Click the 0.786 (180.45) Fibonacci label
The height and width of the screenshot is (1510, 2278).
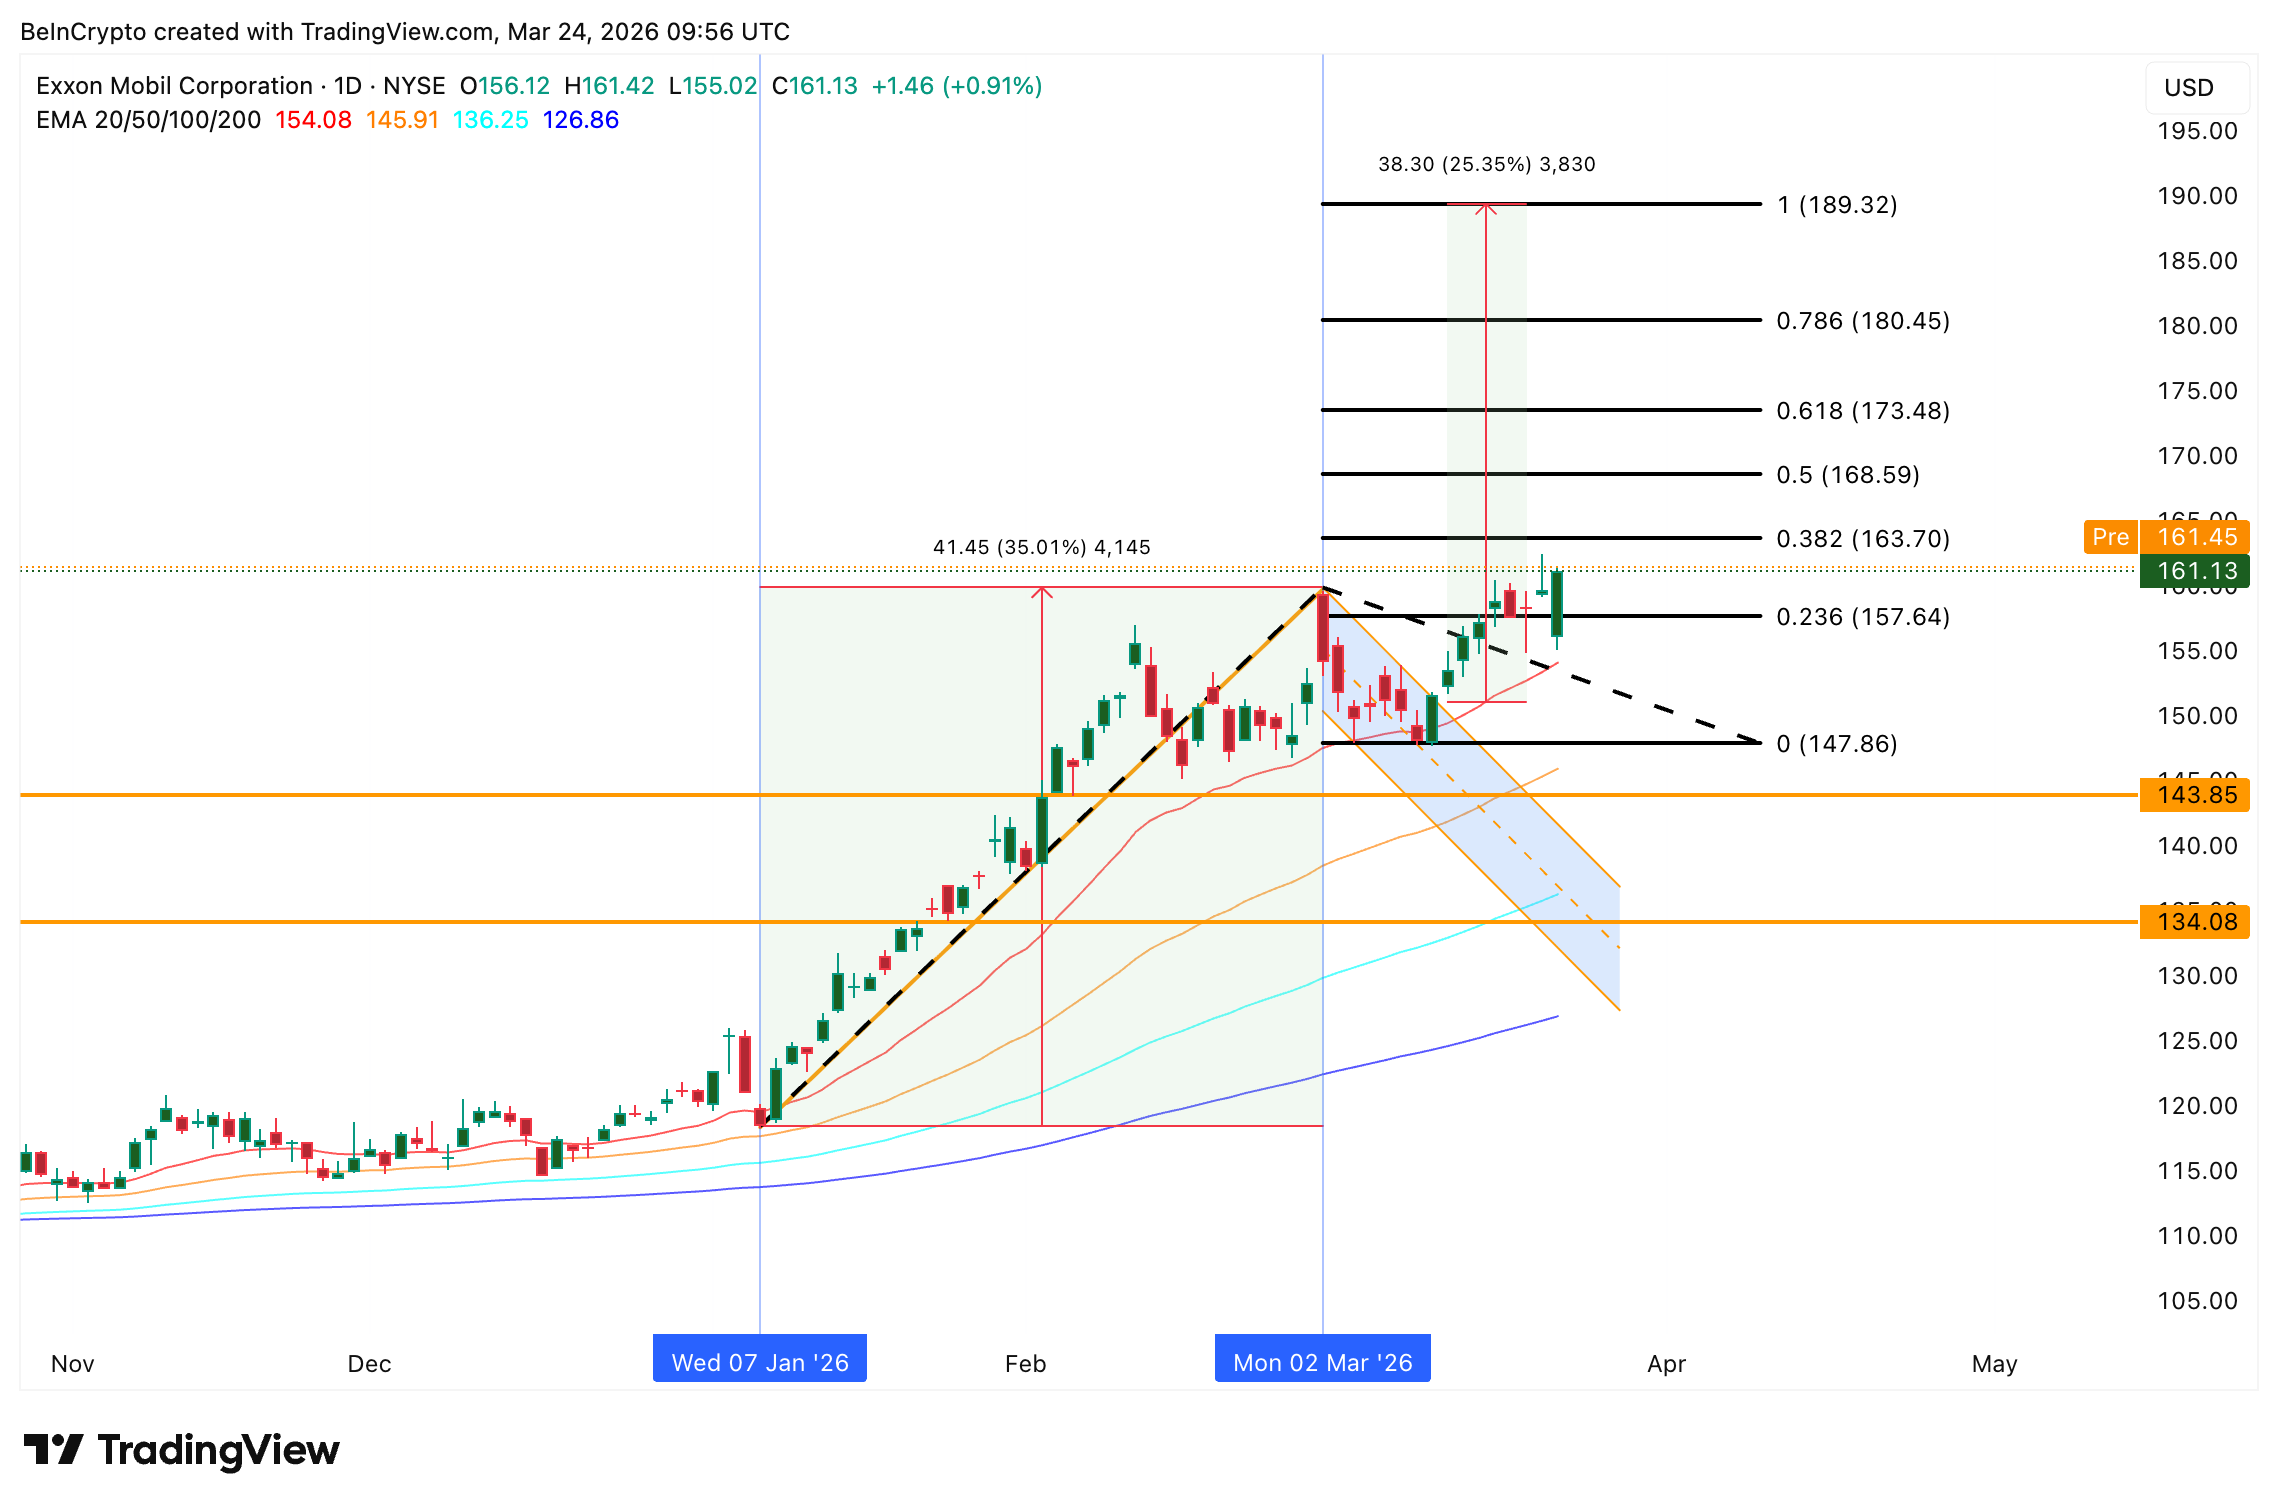coord(1862,321)
